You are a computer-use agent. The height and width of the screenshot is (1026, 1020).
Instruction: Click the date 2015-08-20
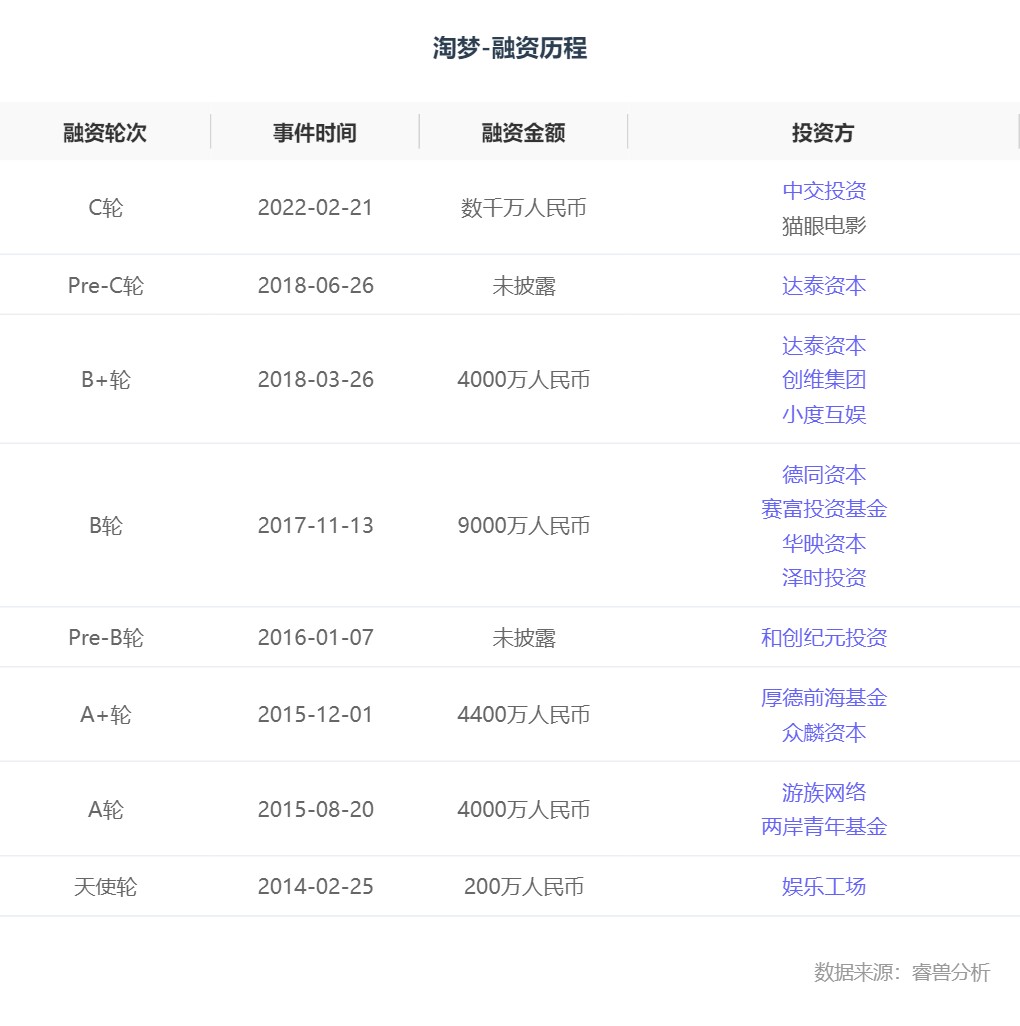coord(315,809)
